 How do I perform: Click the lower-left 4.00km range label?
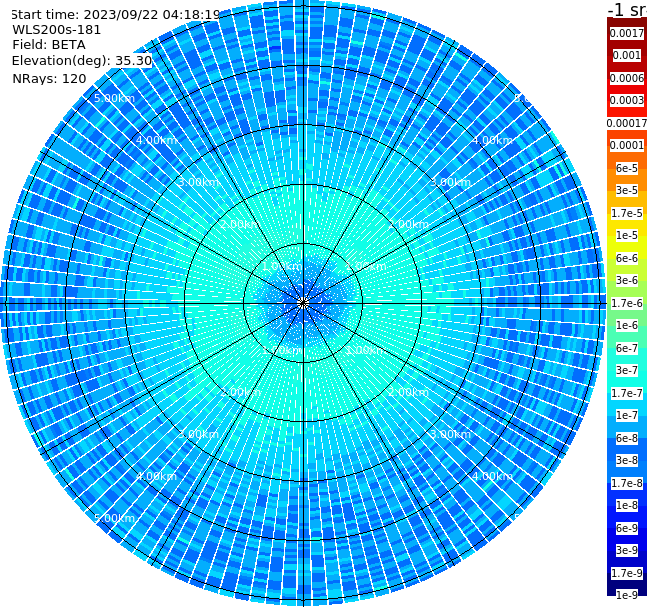156,476
